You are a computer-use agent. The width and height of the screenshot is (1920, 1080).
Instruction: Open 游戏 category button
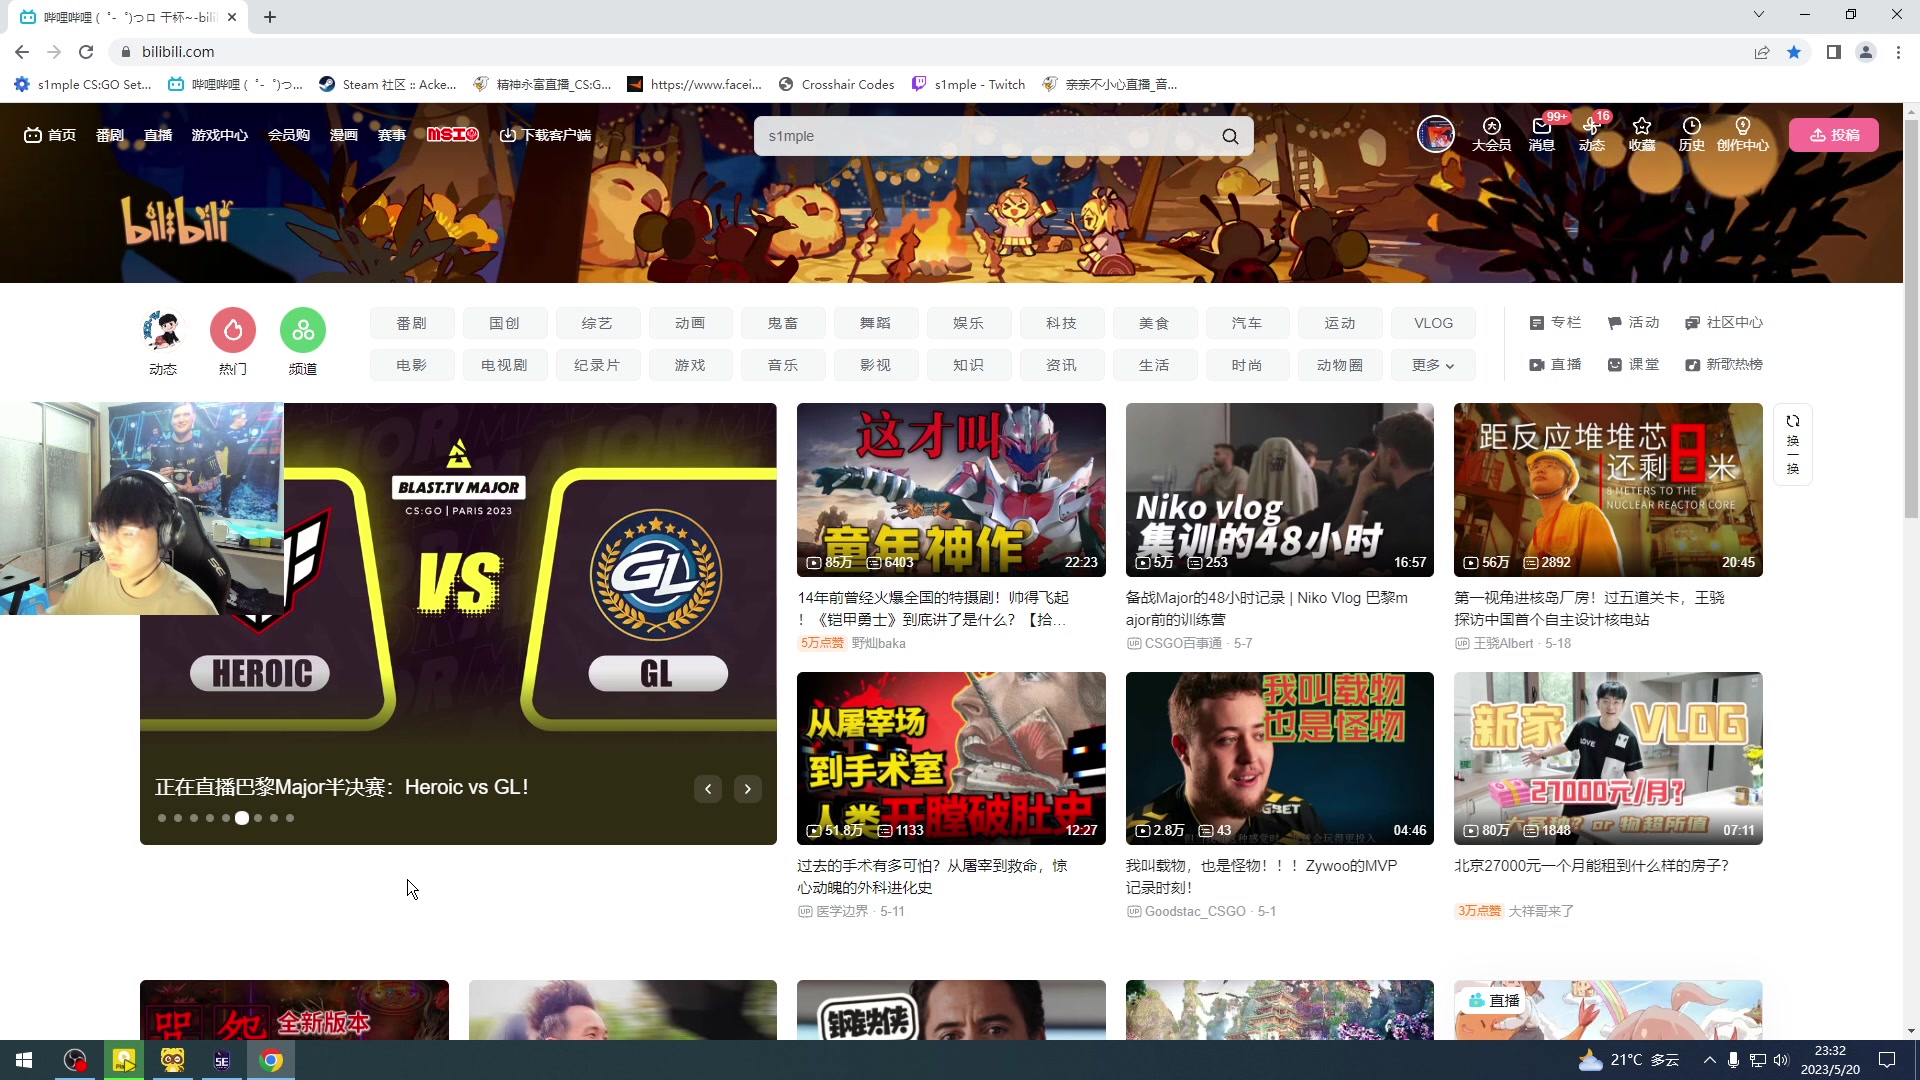[690, 365]
